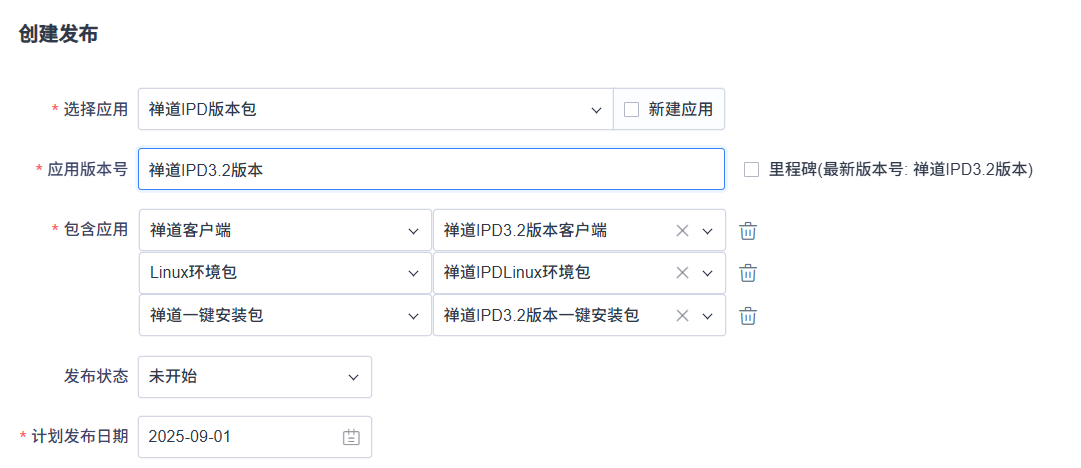Enable the 新建应用 checkbox

pos(632,110)
